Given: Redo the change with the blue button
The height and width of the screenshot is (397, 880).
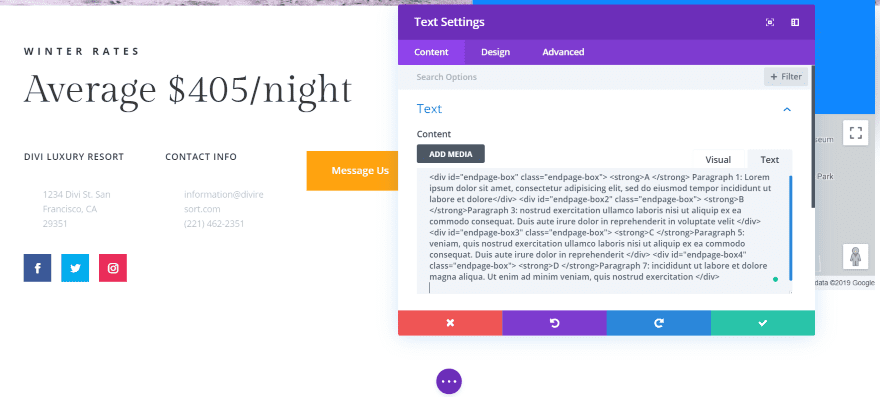Looking at the screenshot, I should coord(659,323).
